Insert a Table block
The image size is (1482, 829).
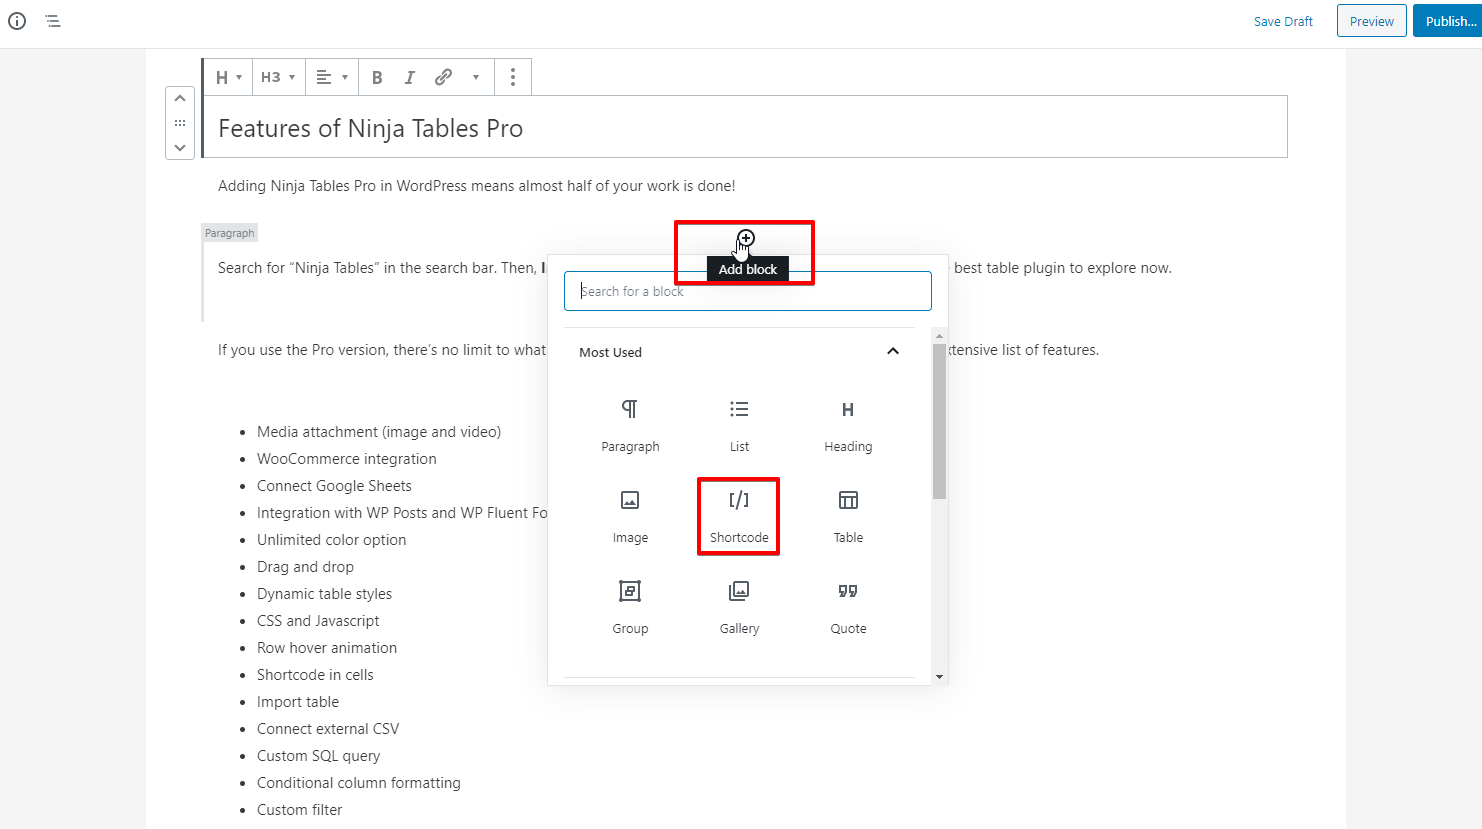848,516
